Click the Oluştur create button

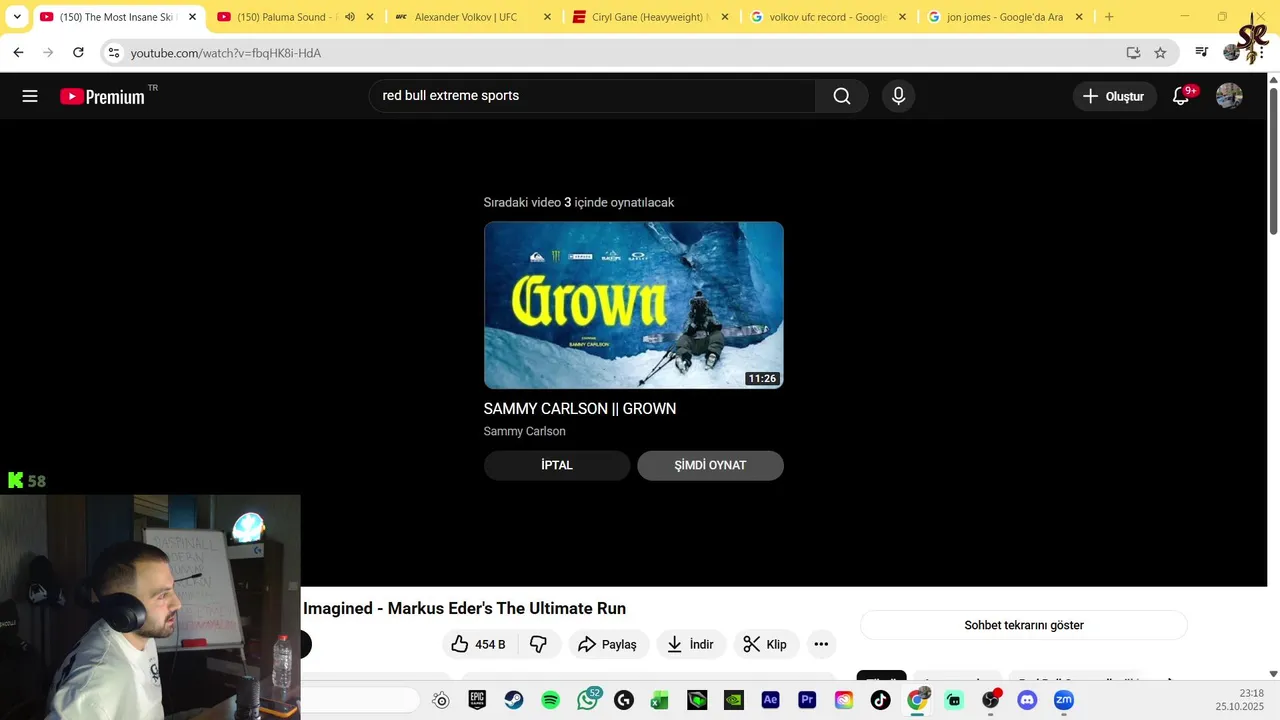[x=1114, y=96]
